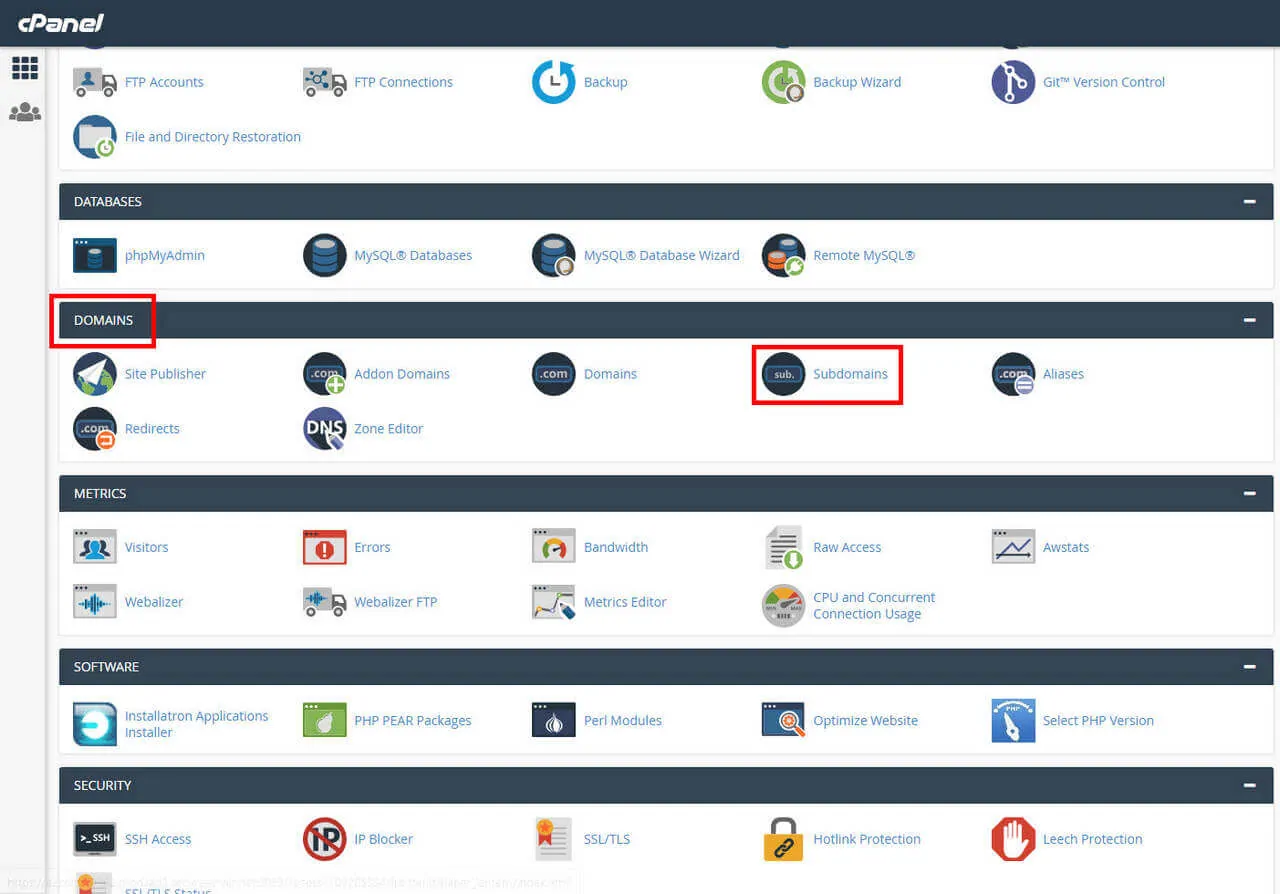
Task: Click the Leech Protection hand icon
Action: (1012, 839)
